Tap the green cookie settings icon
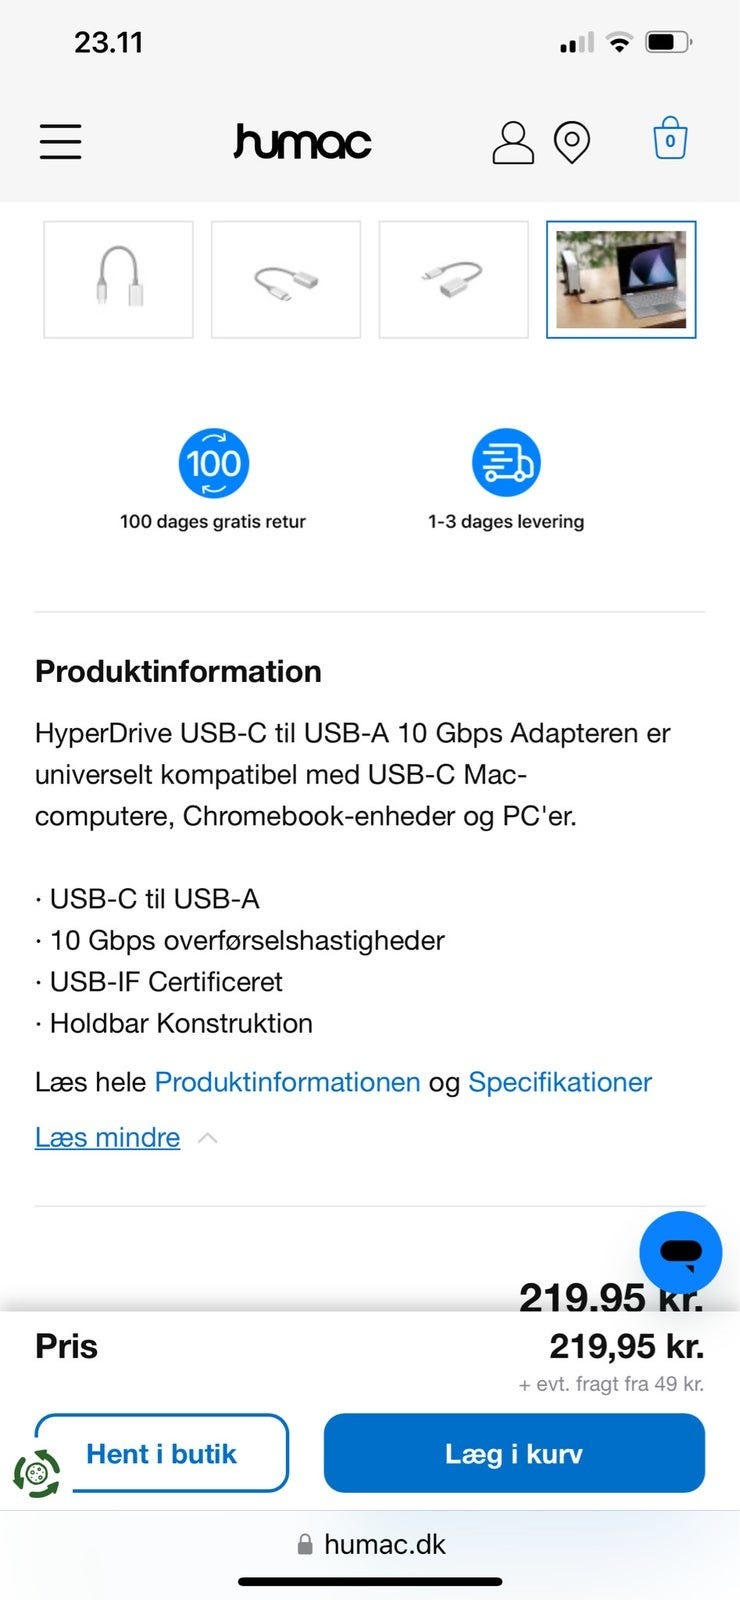The width and height of the screenshot is (740, 1600). pos(37,1473)
